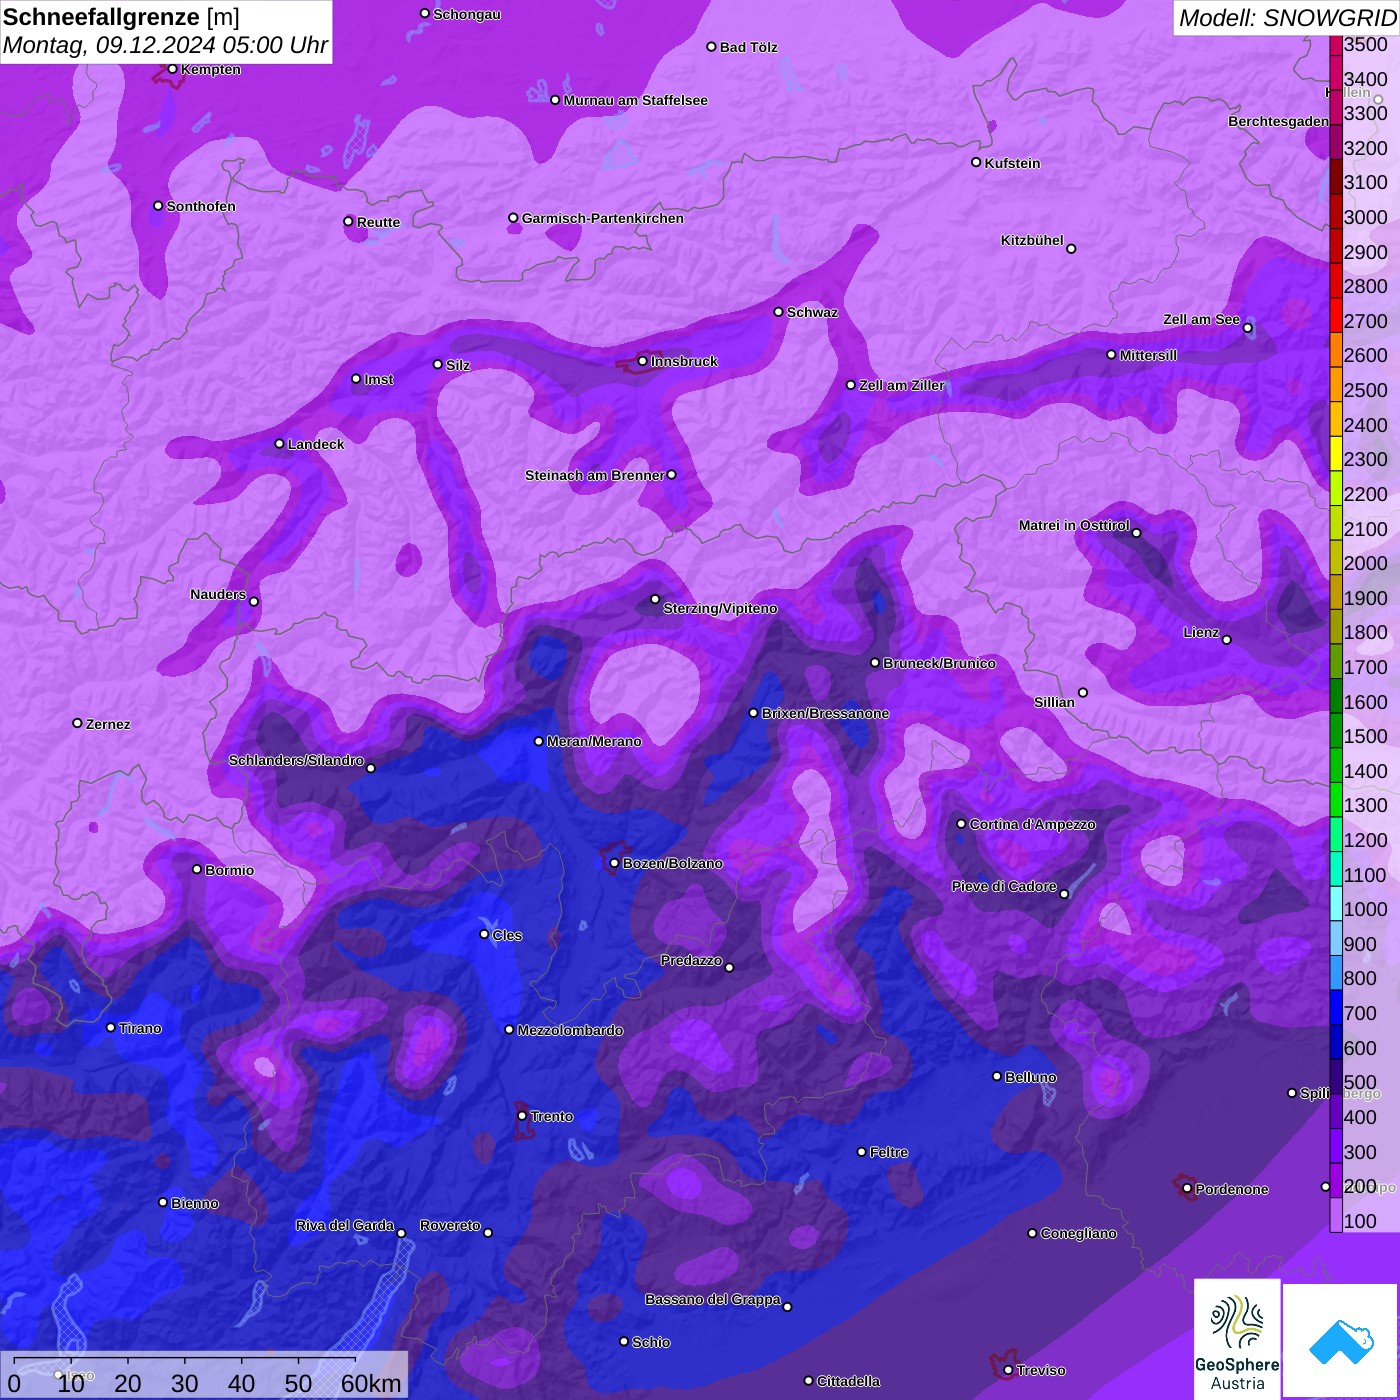Click the Riva del Garda label
This screenshot has width=1400, height=1400.
345,1225
